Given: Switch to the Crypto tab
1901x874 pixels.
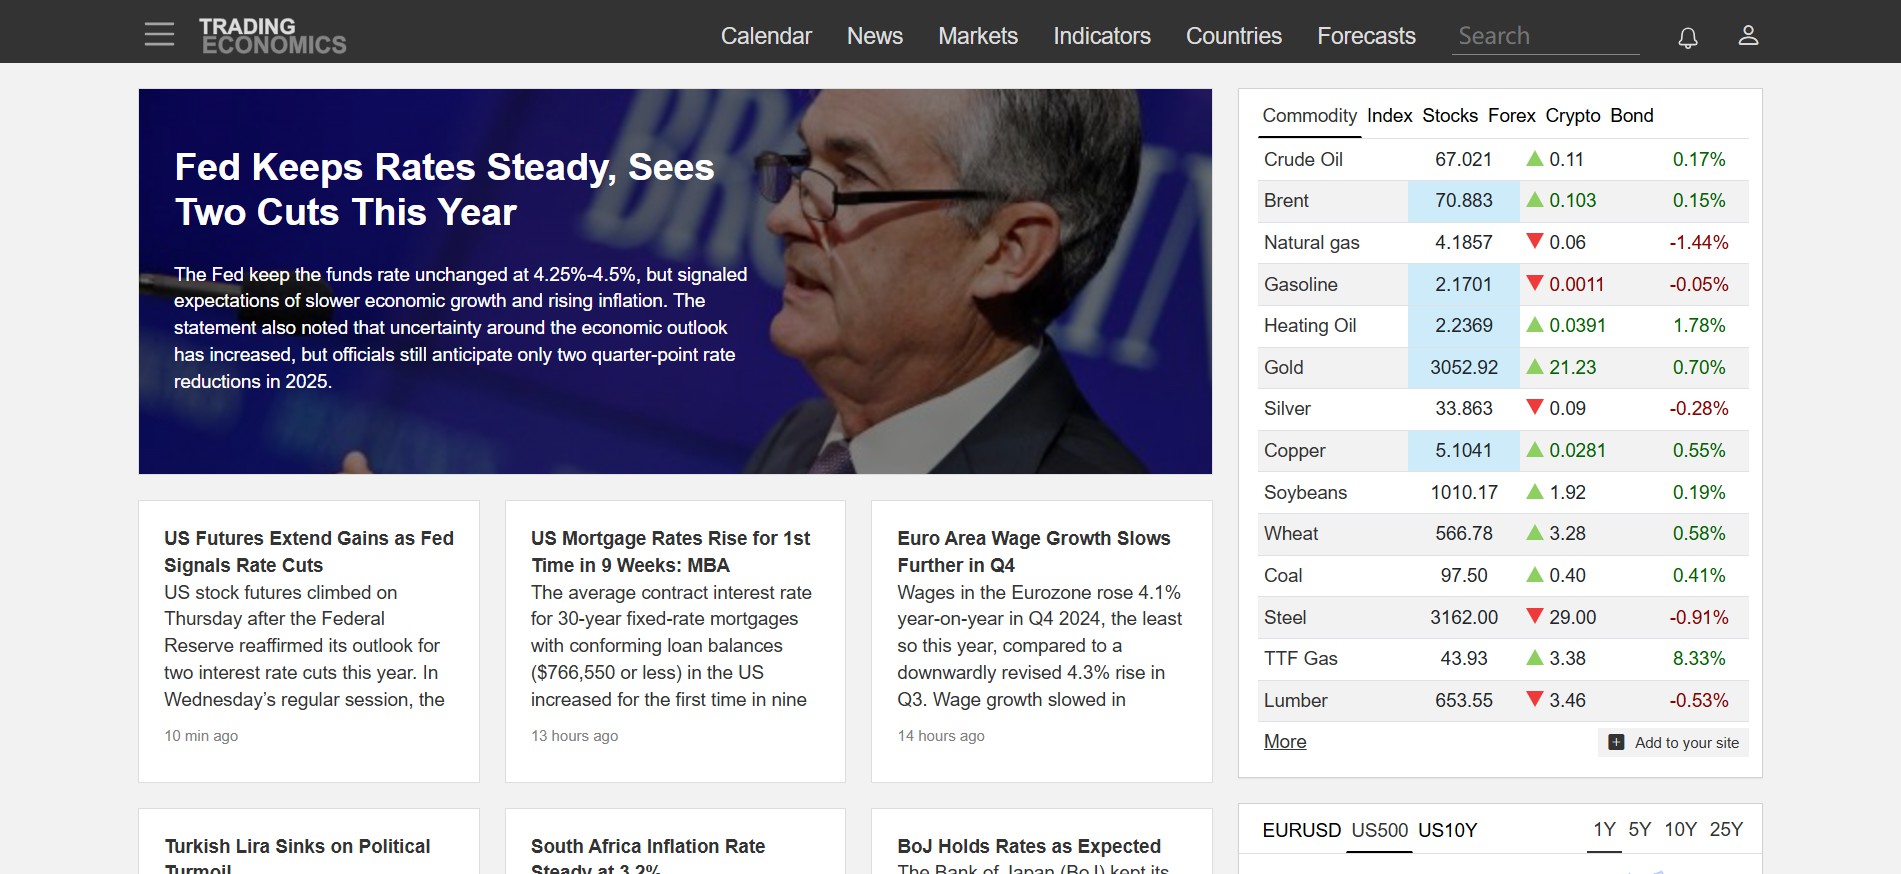Looking at the screenshot, I should click(1572, 116).
